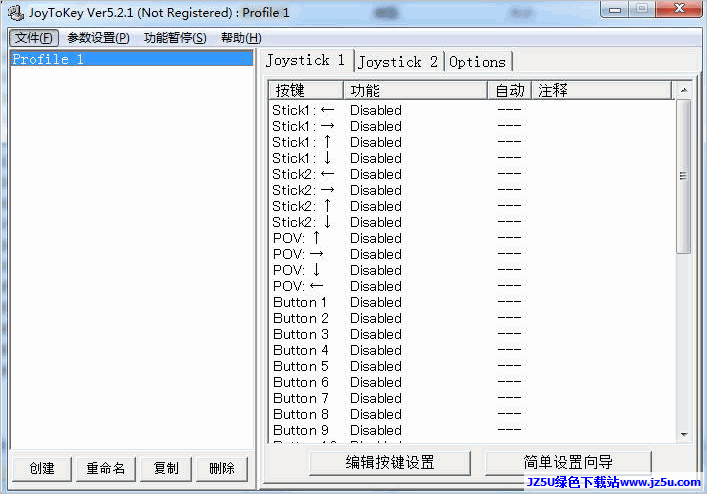707x494 pixels.
Task: Select the Stick2 right arrow row
Action: [472, 190]
